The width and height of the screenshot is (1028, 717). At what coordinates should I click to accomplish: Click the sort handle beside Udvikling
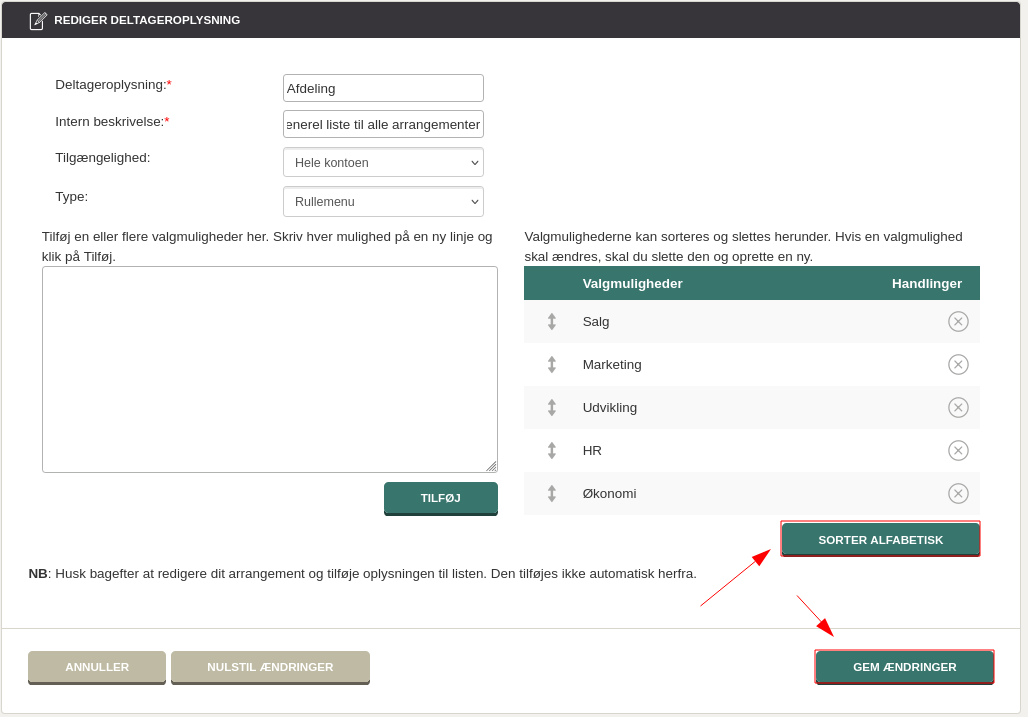(x=551, y=408)
